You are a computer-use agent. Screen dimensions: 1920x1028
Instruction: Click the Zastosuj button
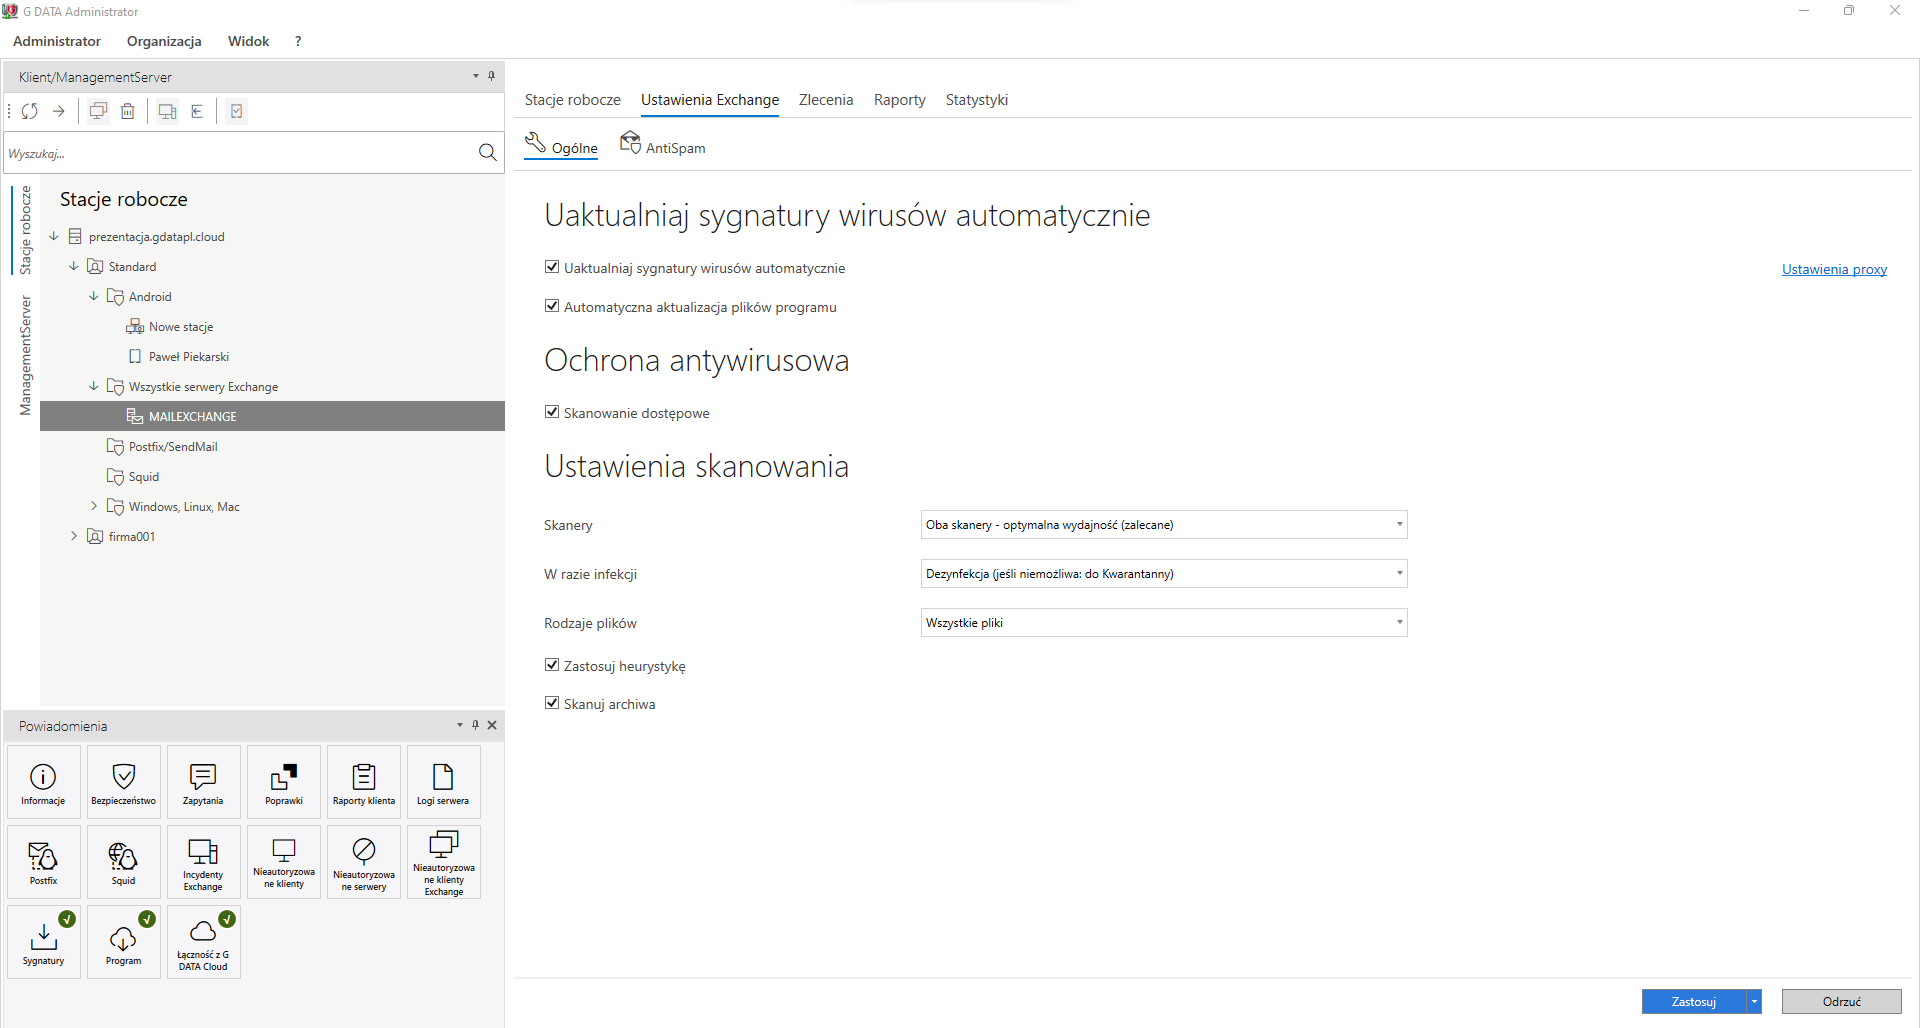click(1693, 1001)
